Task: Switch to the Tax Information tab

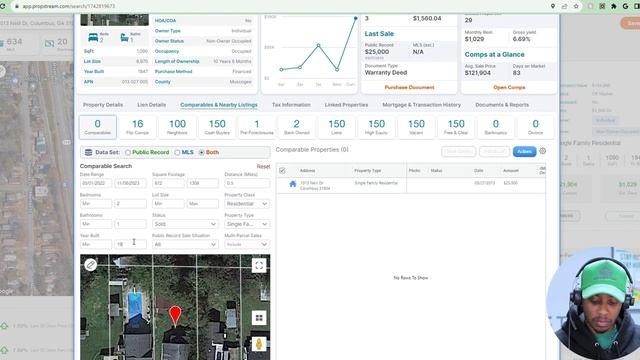Action: [x=291, y=105]
